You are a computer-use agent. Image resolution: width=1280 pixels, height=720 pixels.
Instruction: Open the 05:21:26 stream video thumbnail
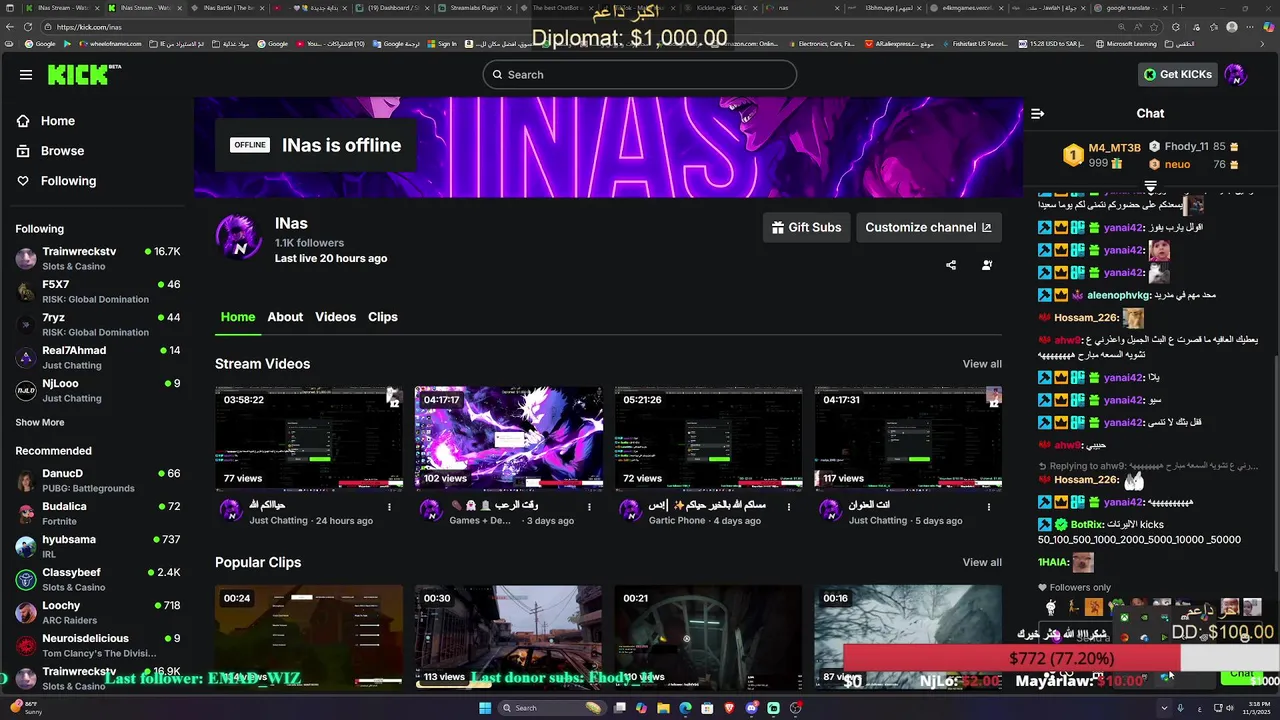point(708,438)
